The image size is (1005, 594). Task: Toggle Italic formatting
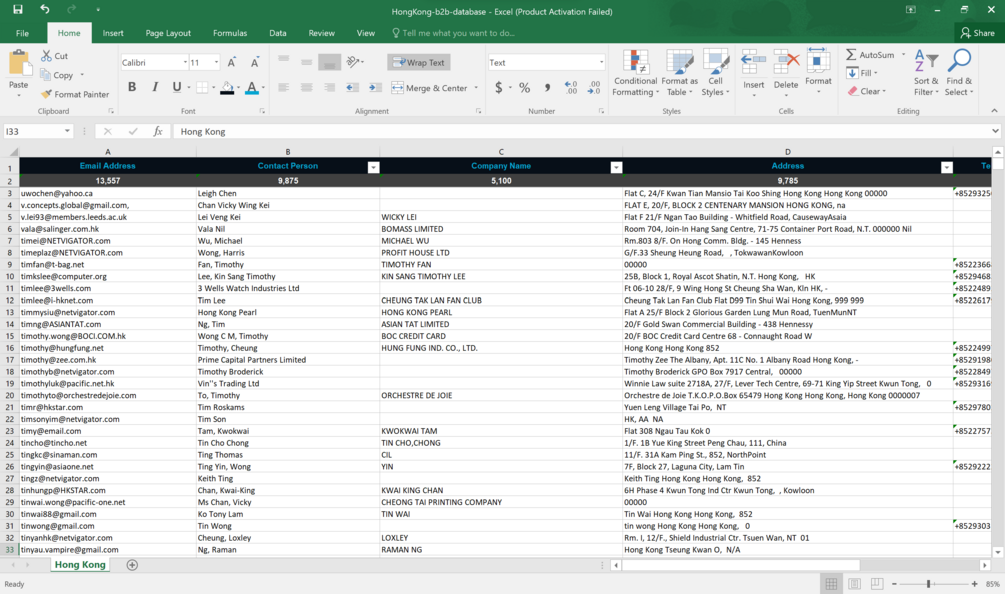point(154,87)
